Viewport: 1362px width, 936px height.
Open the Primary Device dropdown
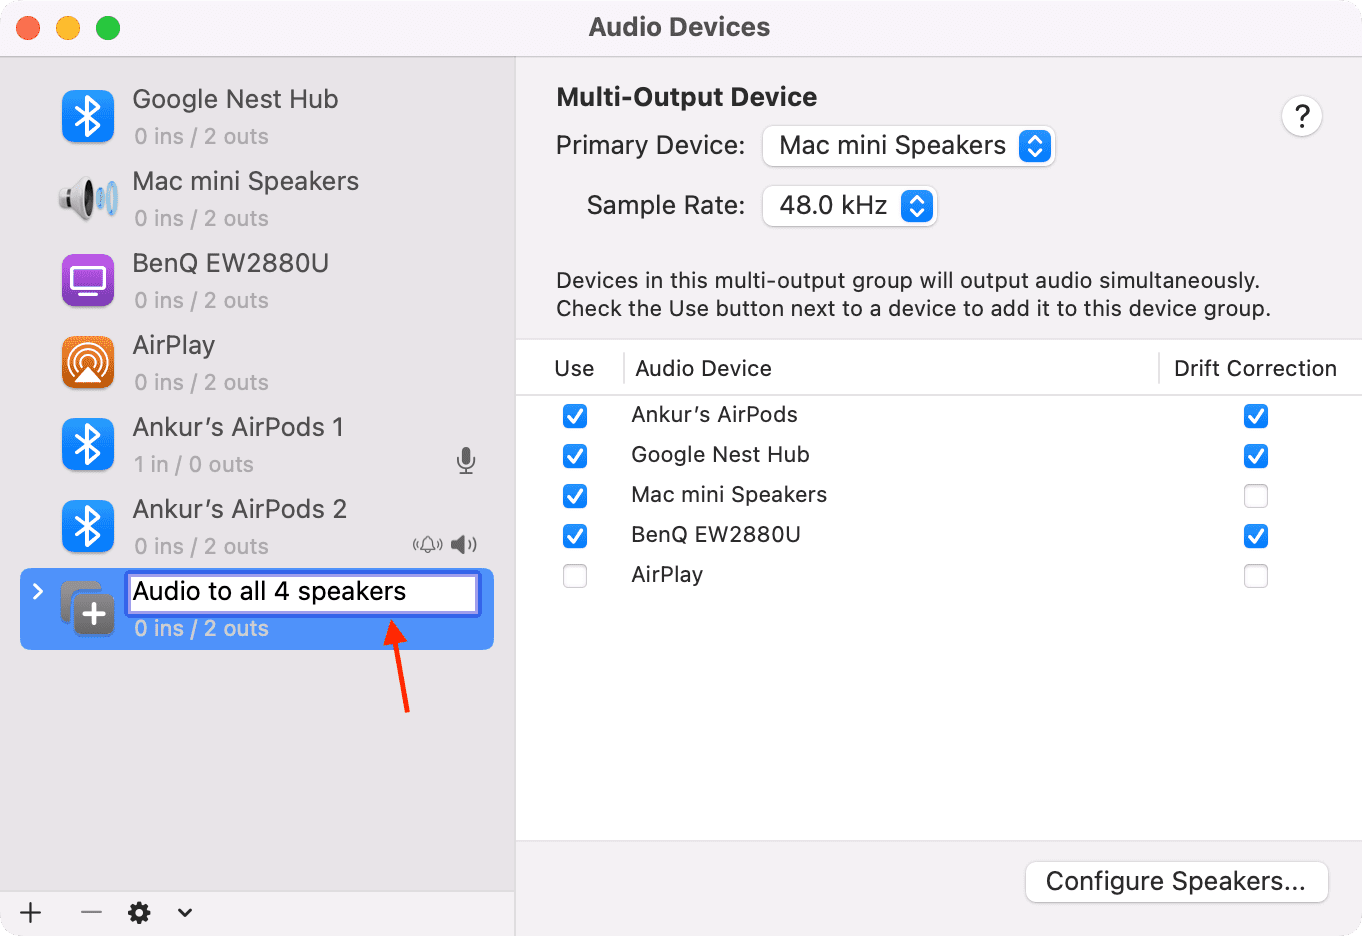point(908,146)
